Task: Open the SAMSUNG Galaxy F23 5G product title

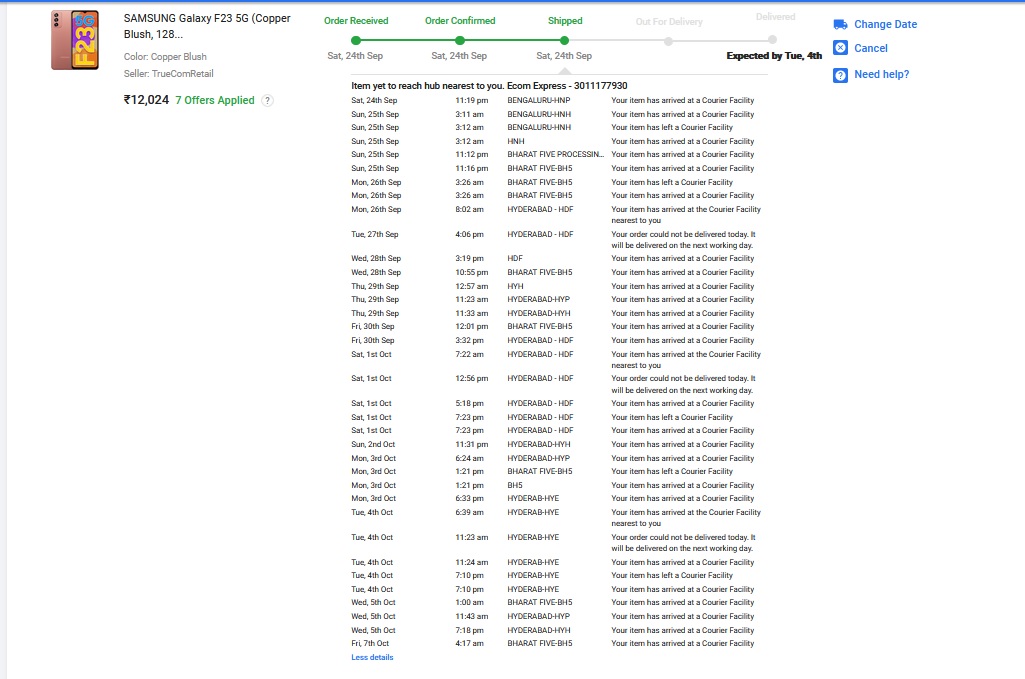Action: pyautogui.click(x=207, y=26)
